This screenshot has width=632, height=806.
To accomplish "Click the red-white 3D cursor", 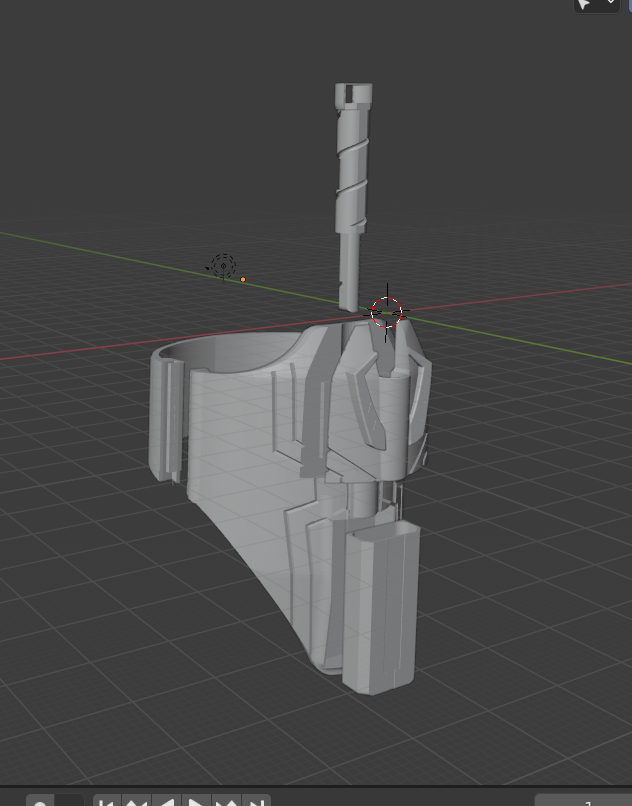I will (x=387, y=313).
